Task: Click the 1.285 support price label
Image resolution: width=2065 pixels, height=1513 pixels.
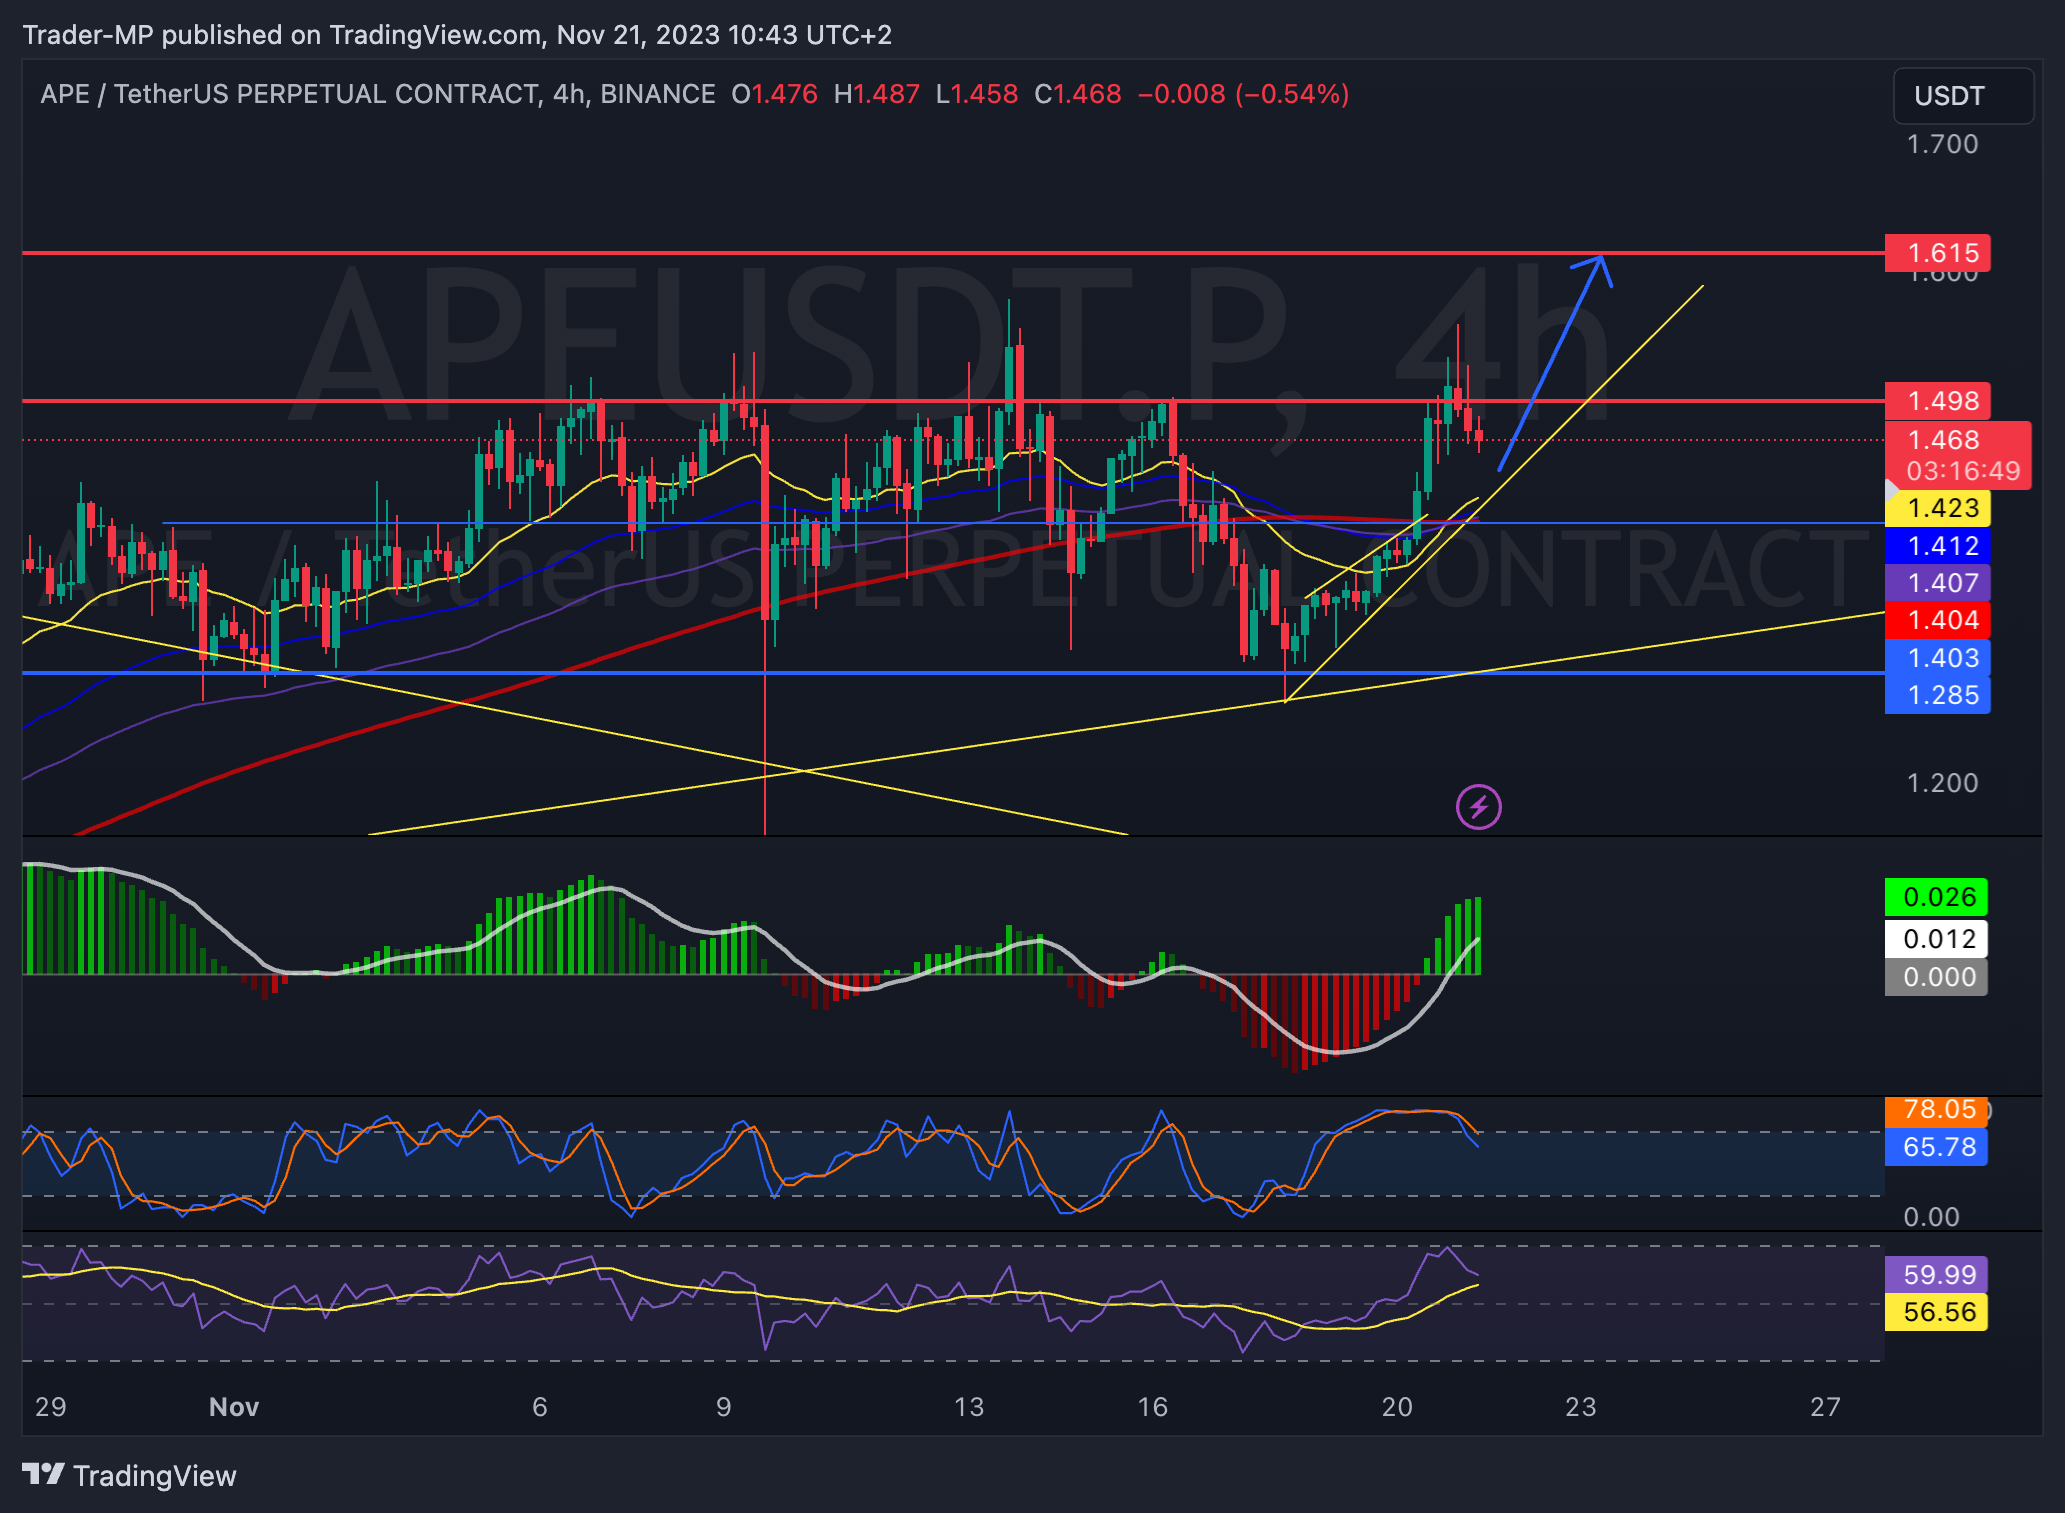Action: [x=1937, y=695]
